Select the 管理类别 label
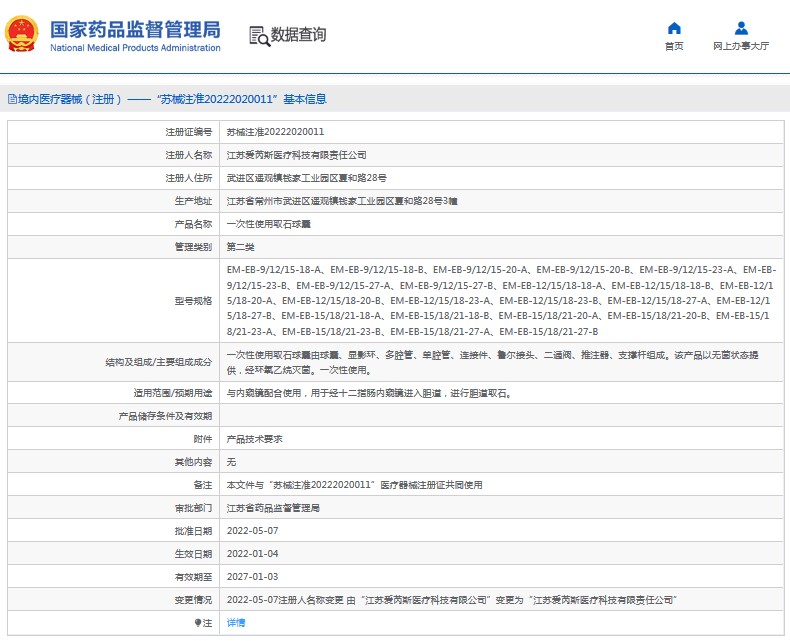This screenshot has width=790, height=641. point(193,247)
